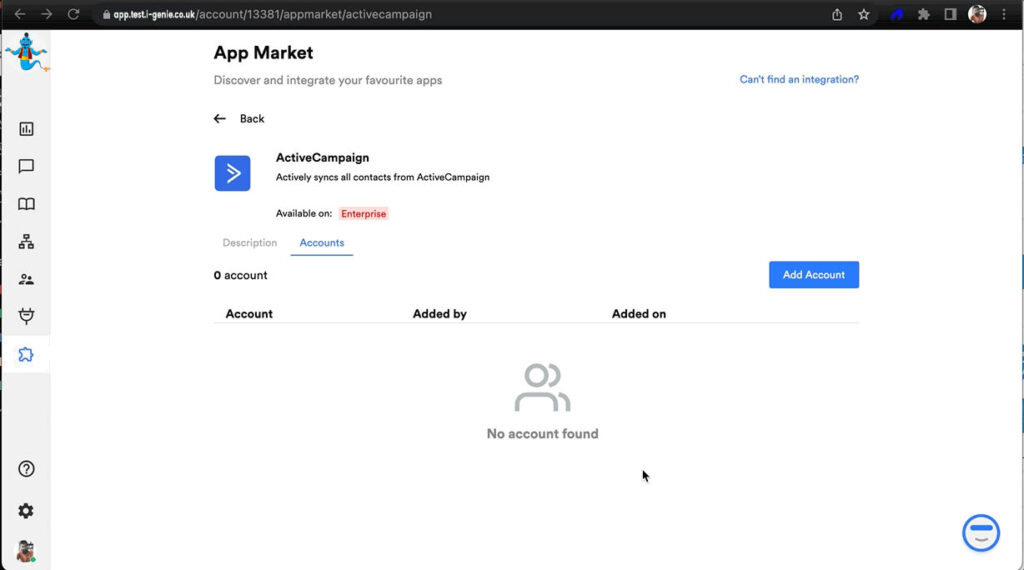Click the ActiveCampaign app logo
The width and height of the screenshot is (1024, 570).
(232, 173)
